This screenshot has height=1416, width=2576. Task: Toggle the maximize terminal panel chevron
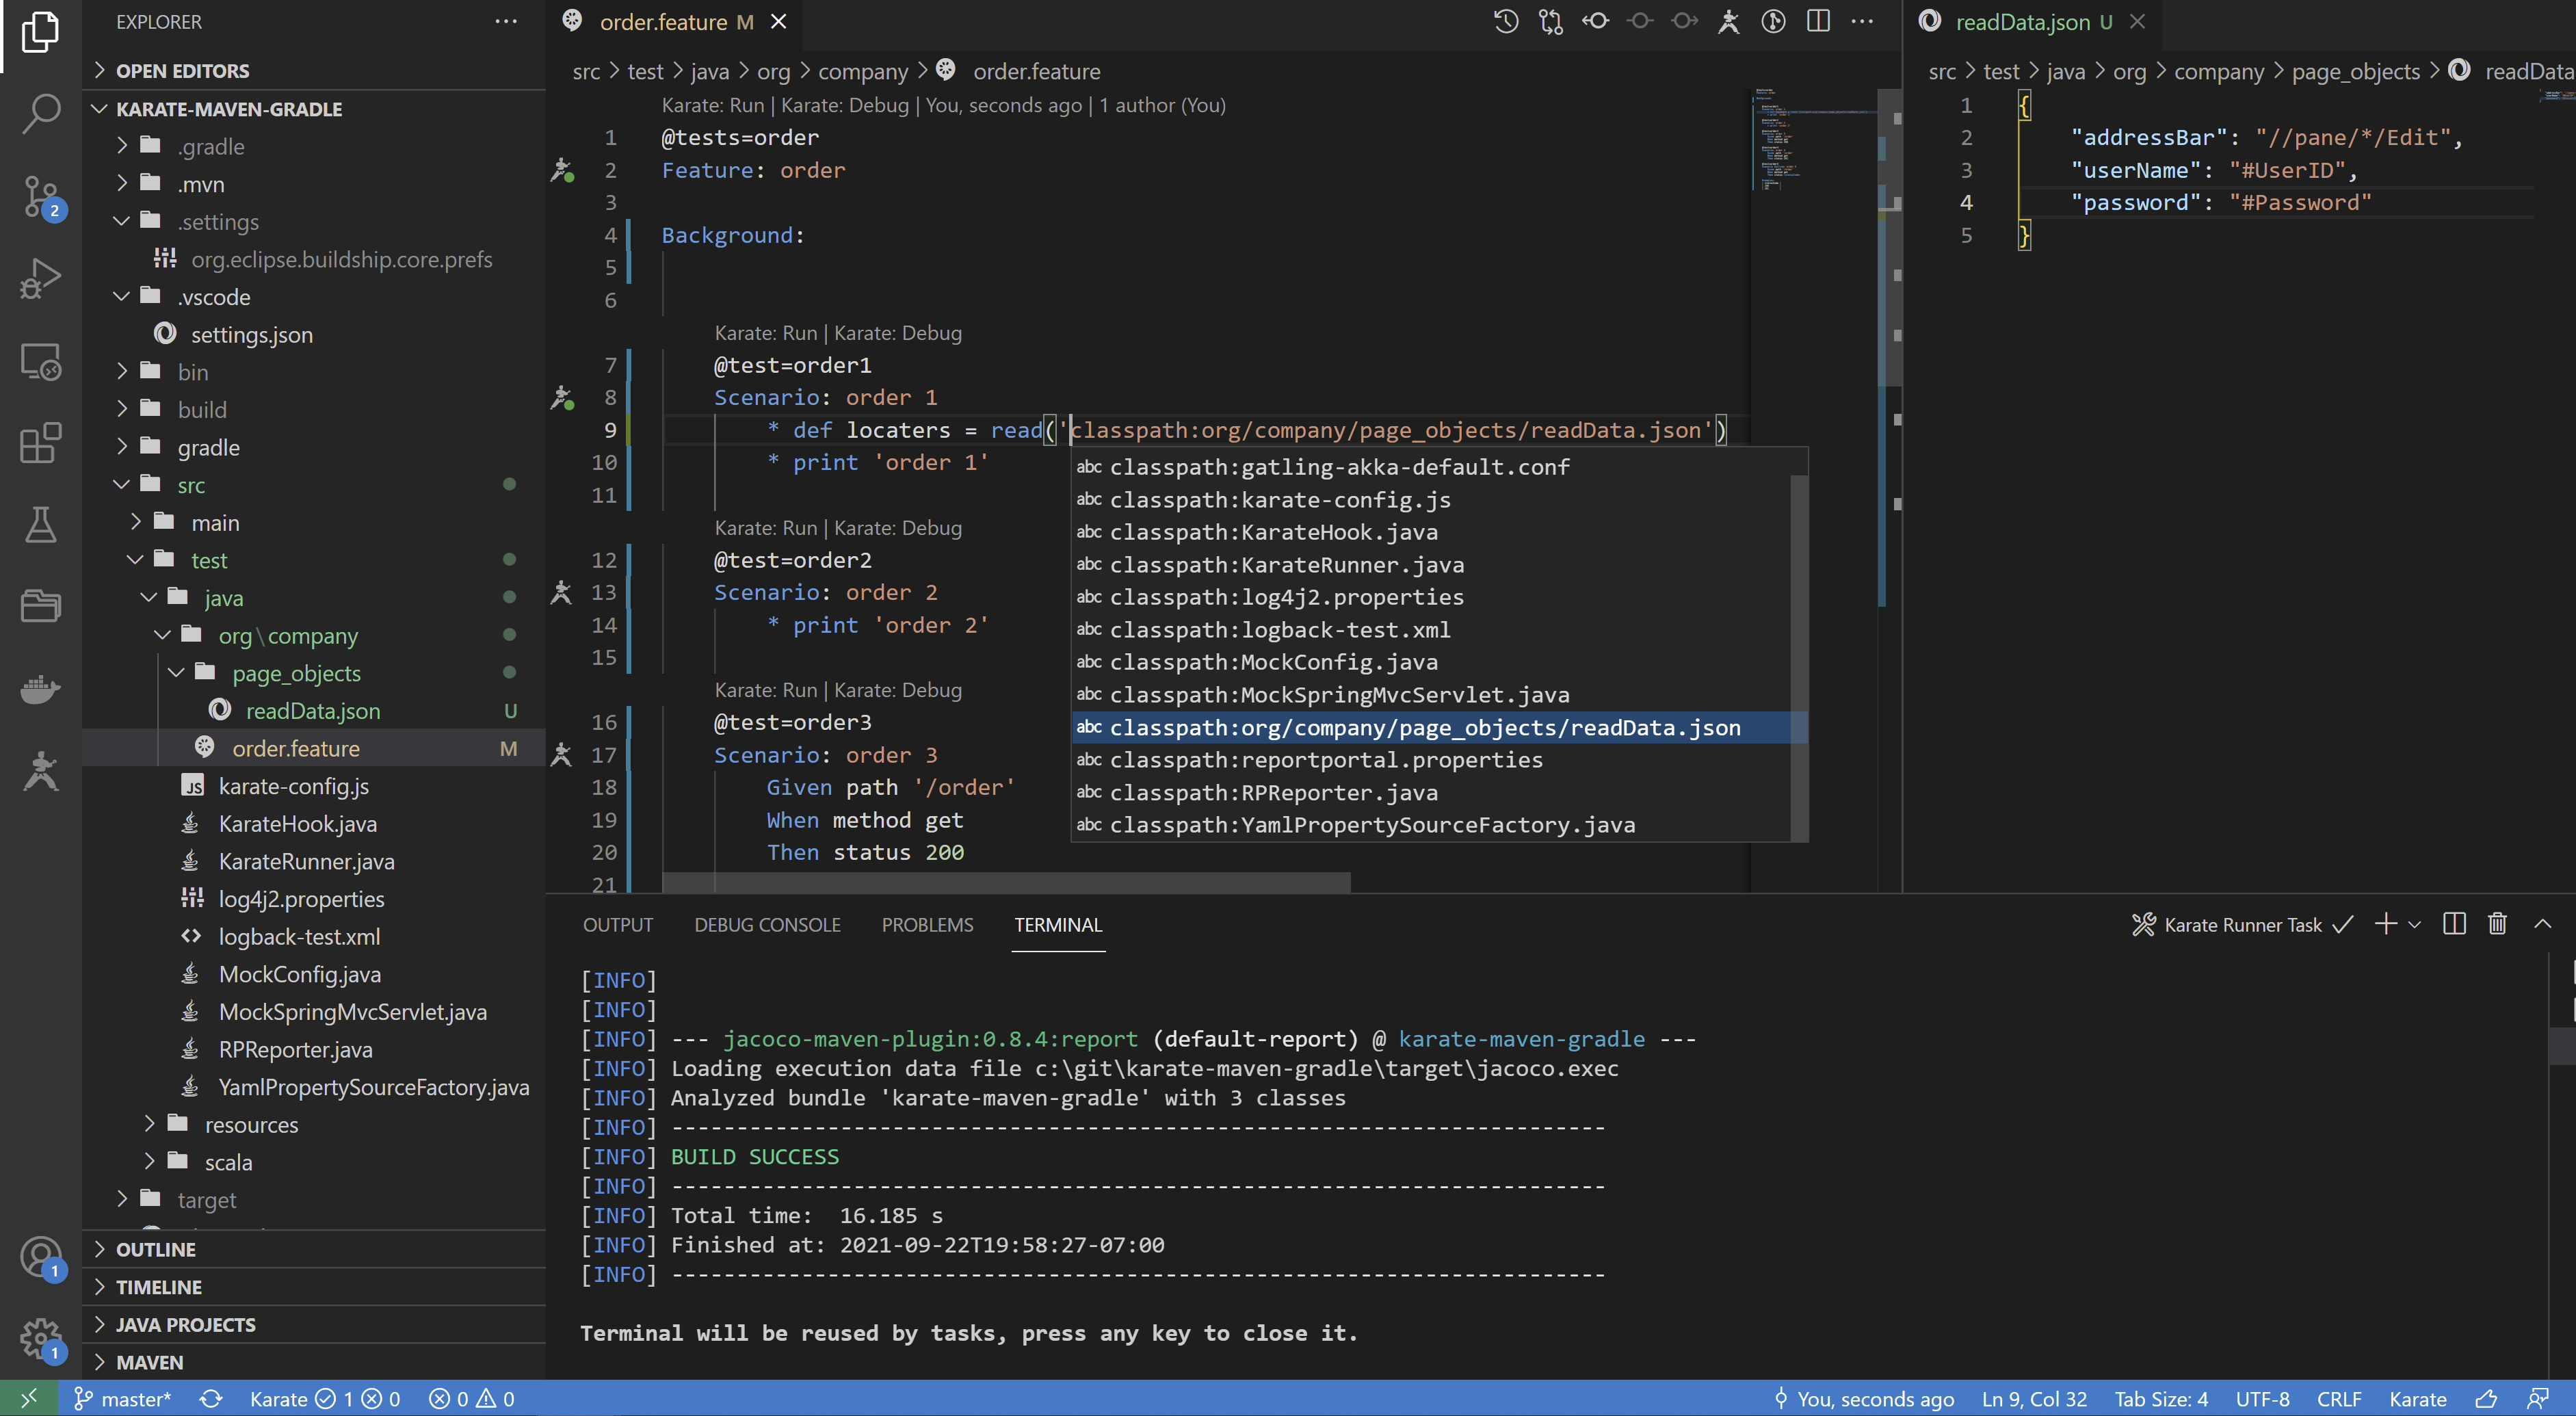2543,924
